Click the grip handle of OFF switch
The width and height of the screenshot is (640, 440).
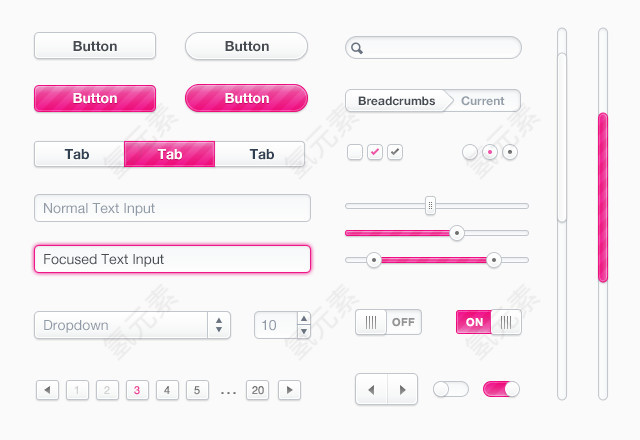[x=371, y=322]
